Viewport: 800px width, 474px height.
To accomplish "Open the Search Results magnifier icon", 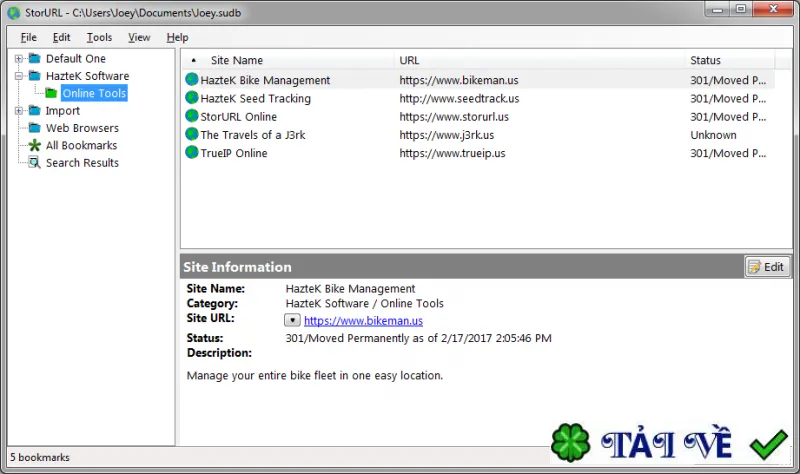I will tap(35, 163).
